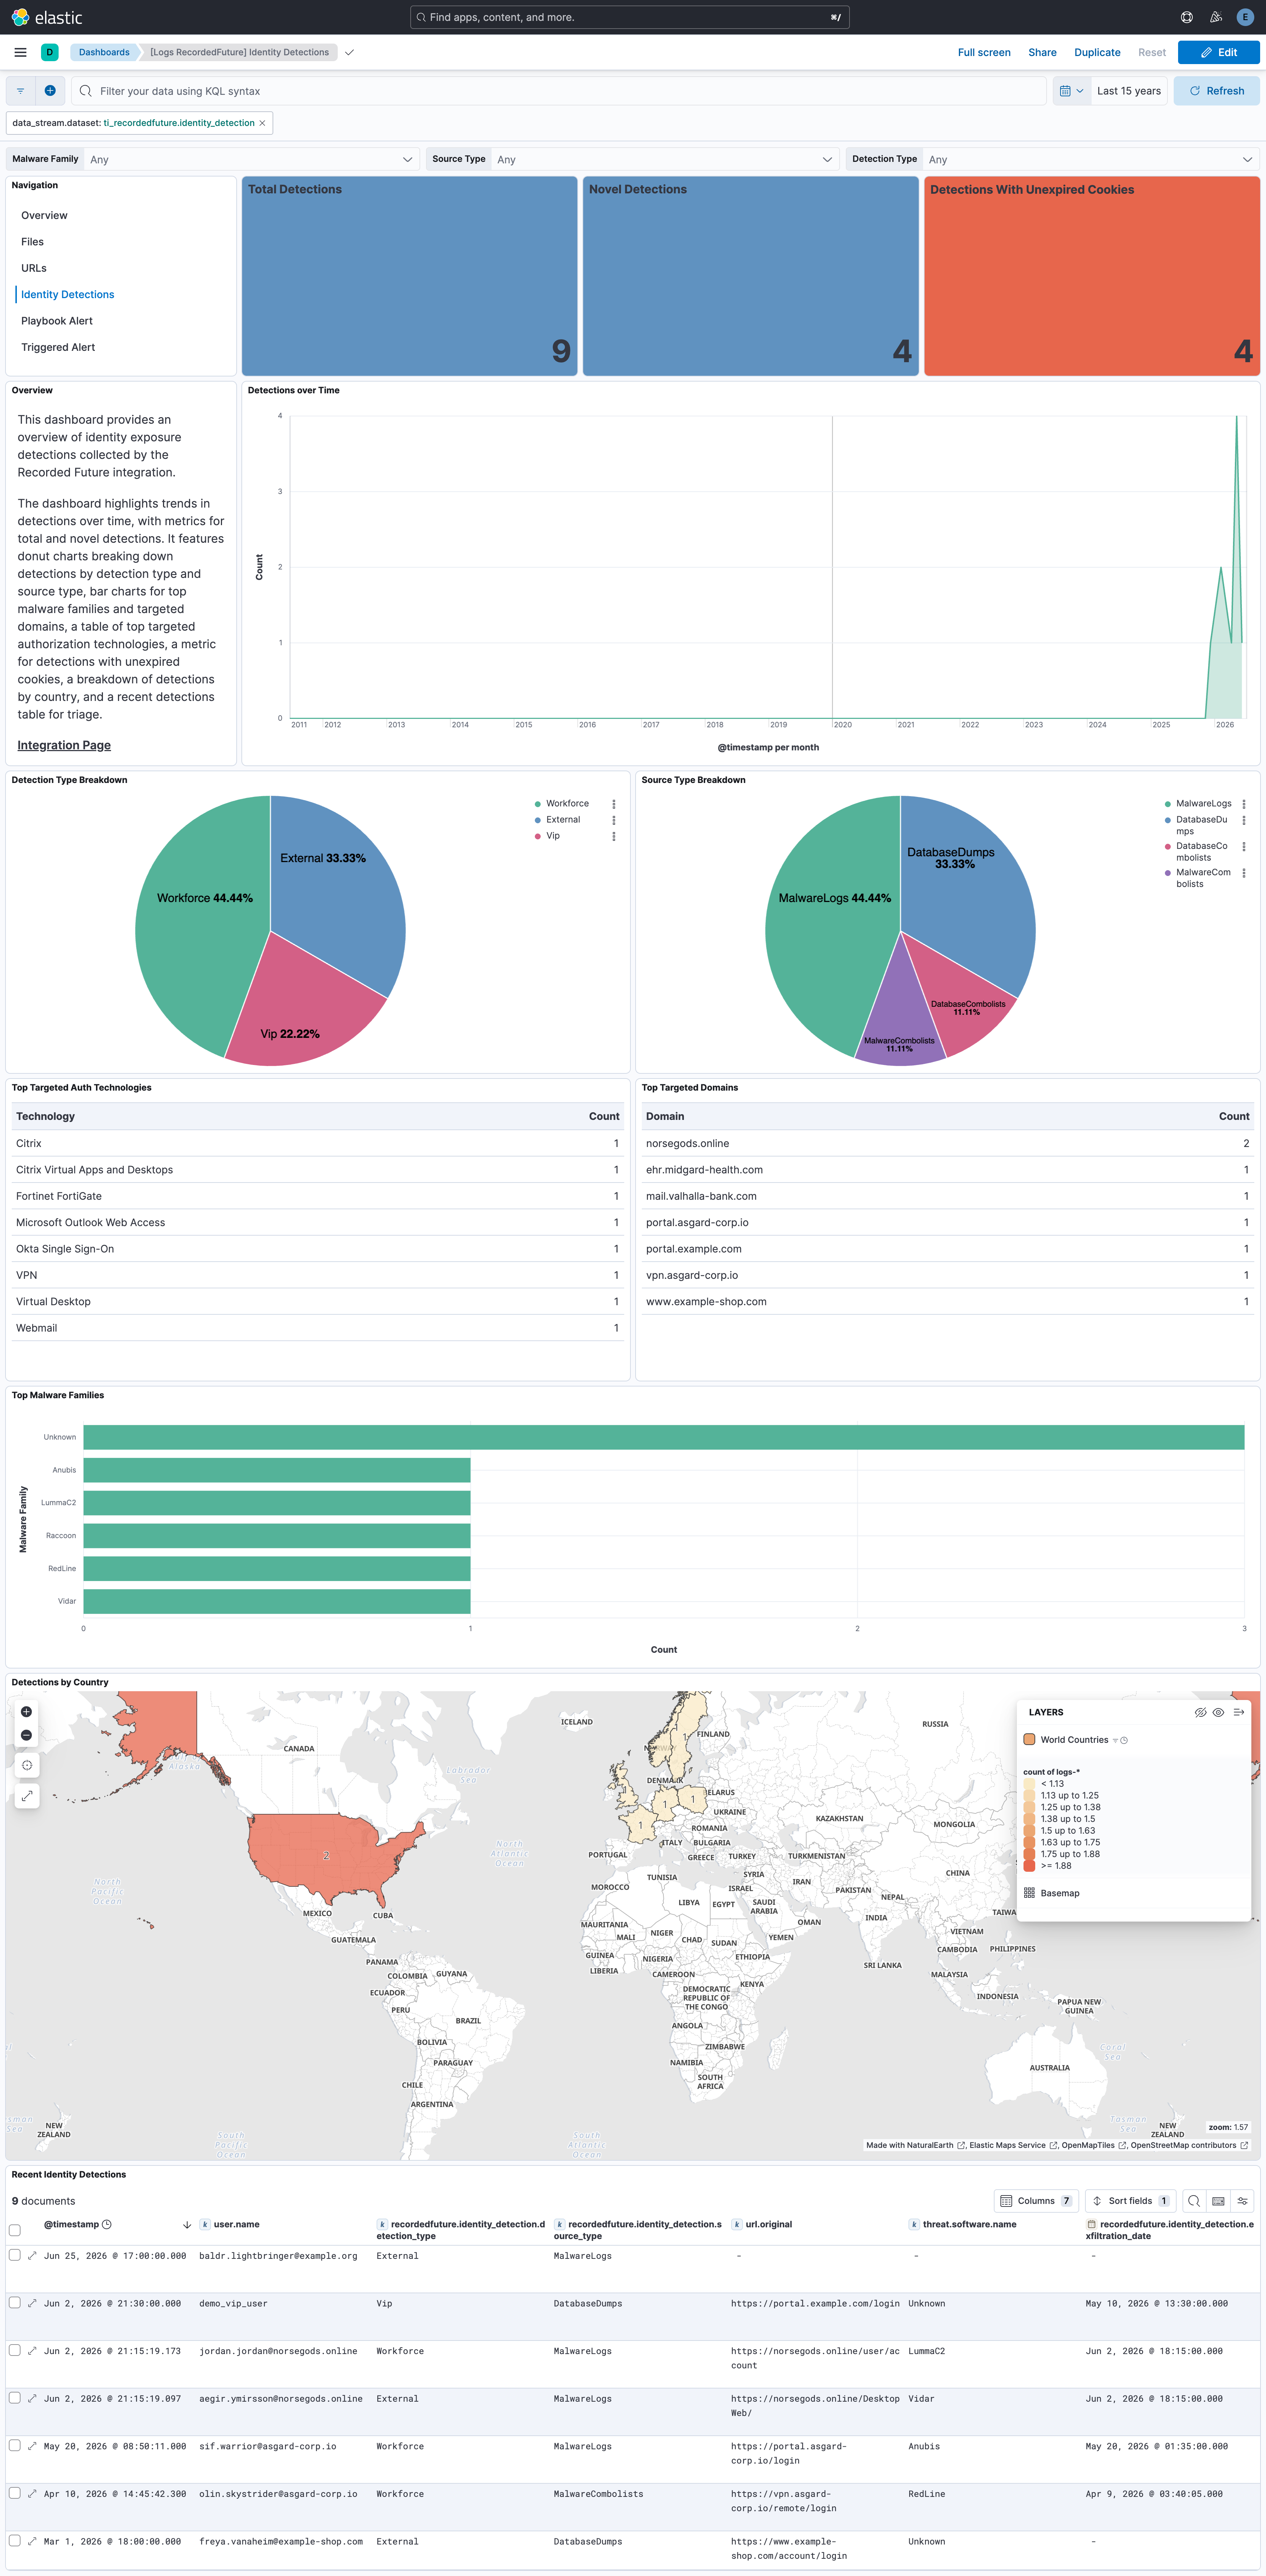Click the Share button
The height and width of the screenshot is (2576, 1266).
pyautogui.click(x=1042, y=52)
